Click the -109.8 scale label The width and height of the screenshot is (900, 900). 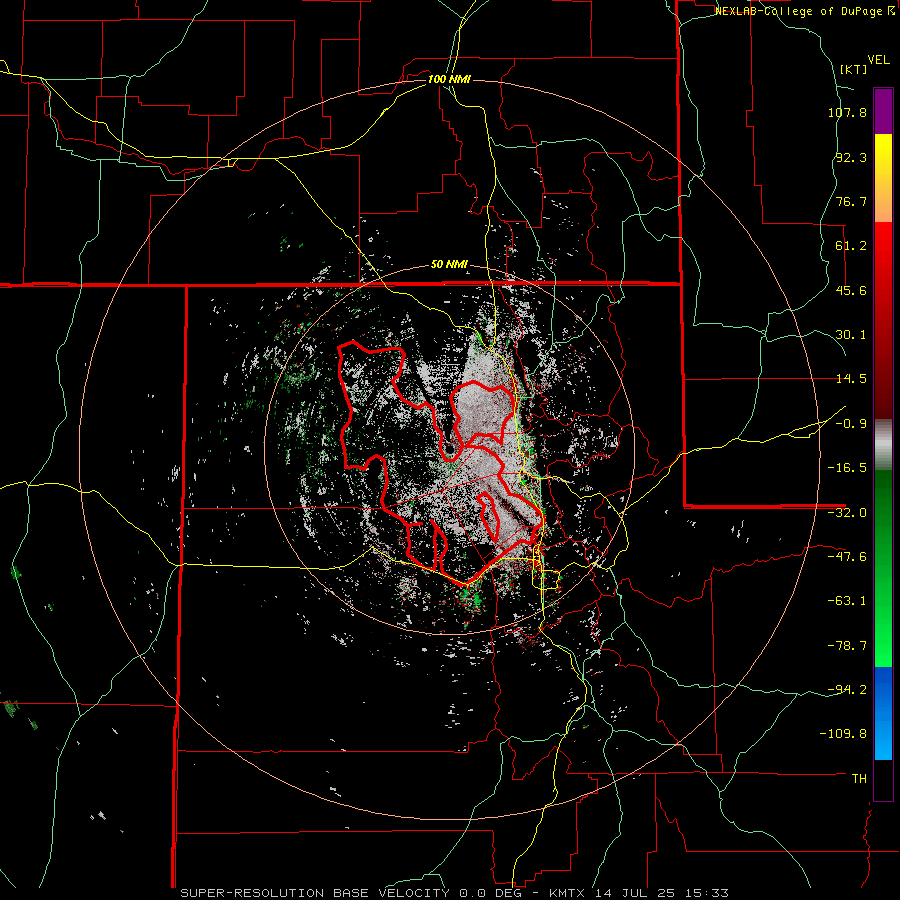click(843, 734)
